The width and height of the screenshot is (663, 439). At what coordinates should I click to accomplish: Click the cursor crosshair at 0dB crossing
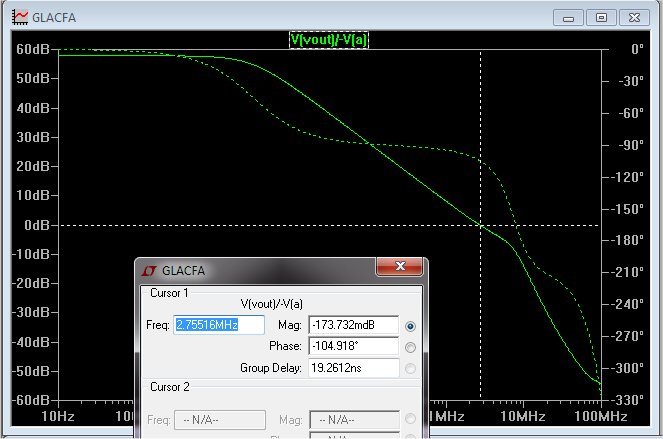(481, 225)
